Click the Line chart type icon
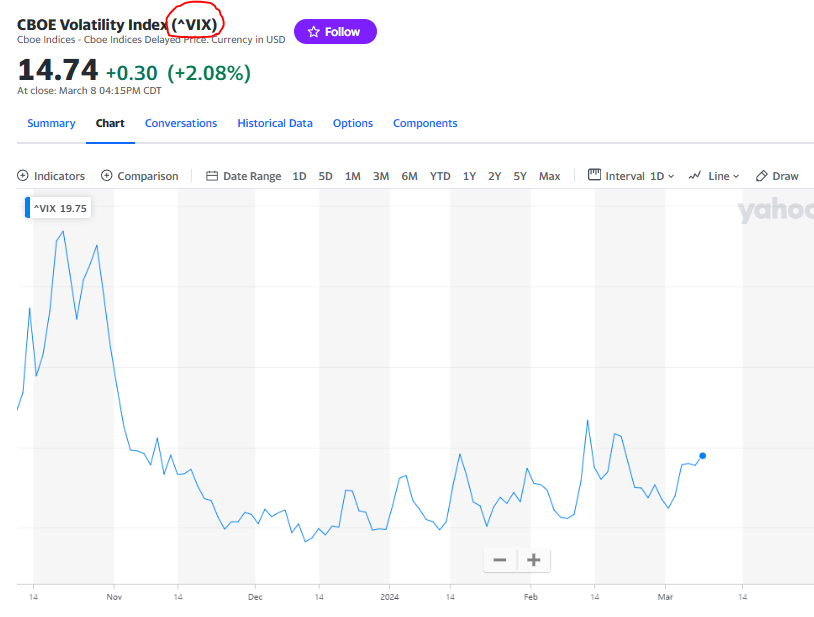This screenshot has width=814, height=617. point(695,176)
